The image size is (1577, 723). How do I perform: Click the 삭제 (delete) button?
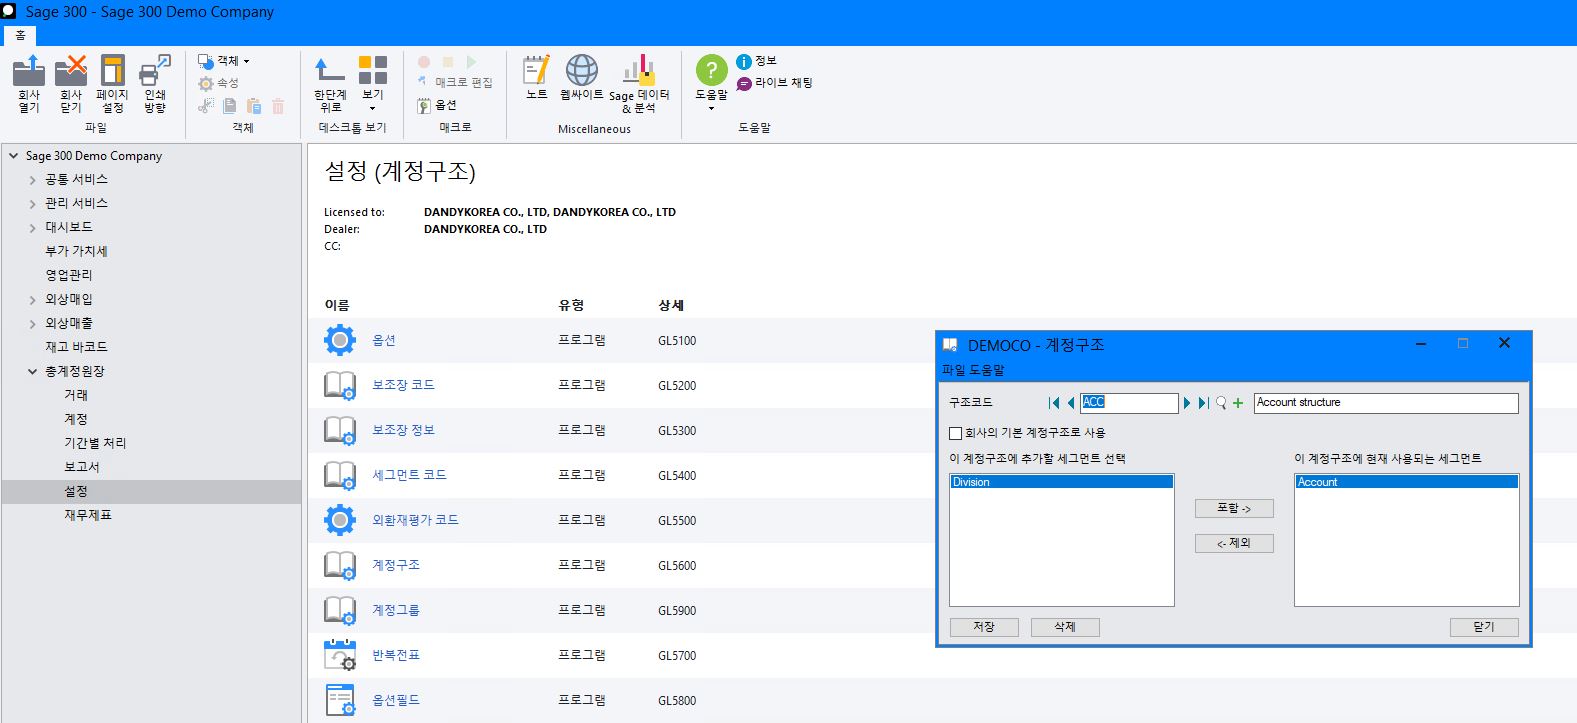[x=1065, y=627]
